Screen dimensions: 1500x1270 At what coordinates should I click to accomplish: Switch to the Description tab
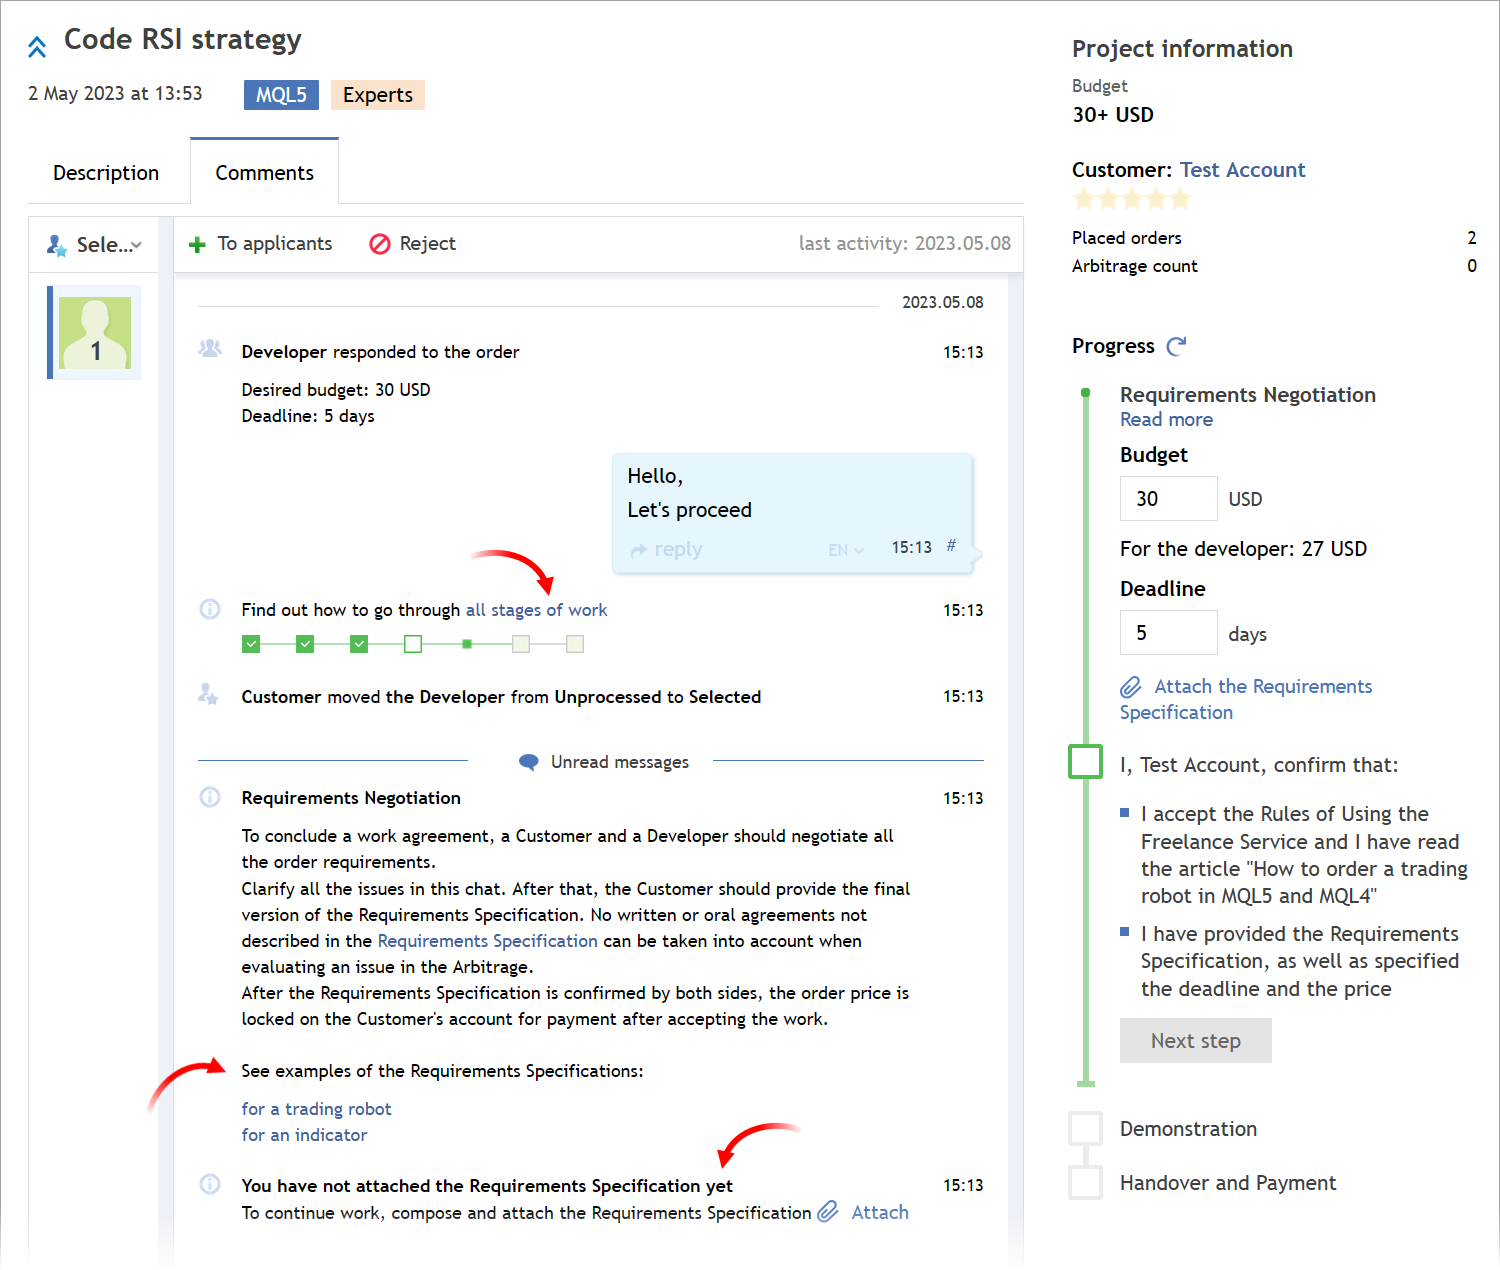(x=106, y=172)
